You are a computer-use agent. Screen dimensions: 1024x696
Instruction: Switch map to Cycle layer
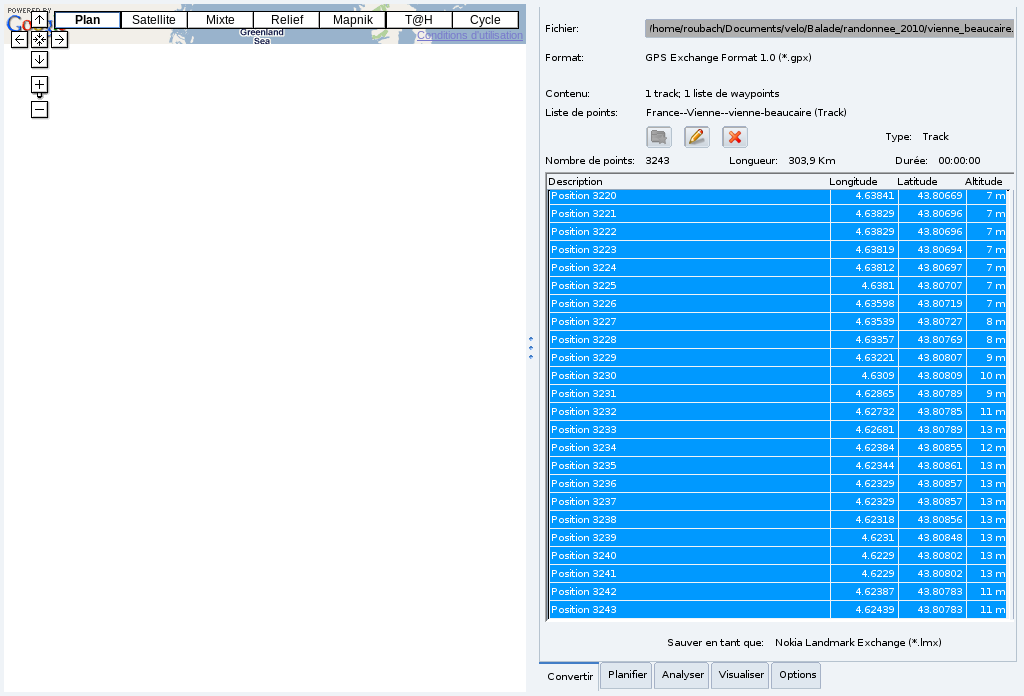[x=485, y=20]
